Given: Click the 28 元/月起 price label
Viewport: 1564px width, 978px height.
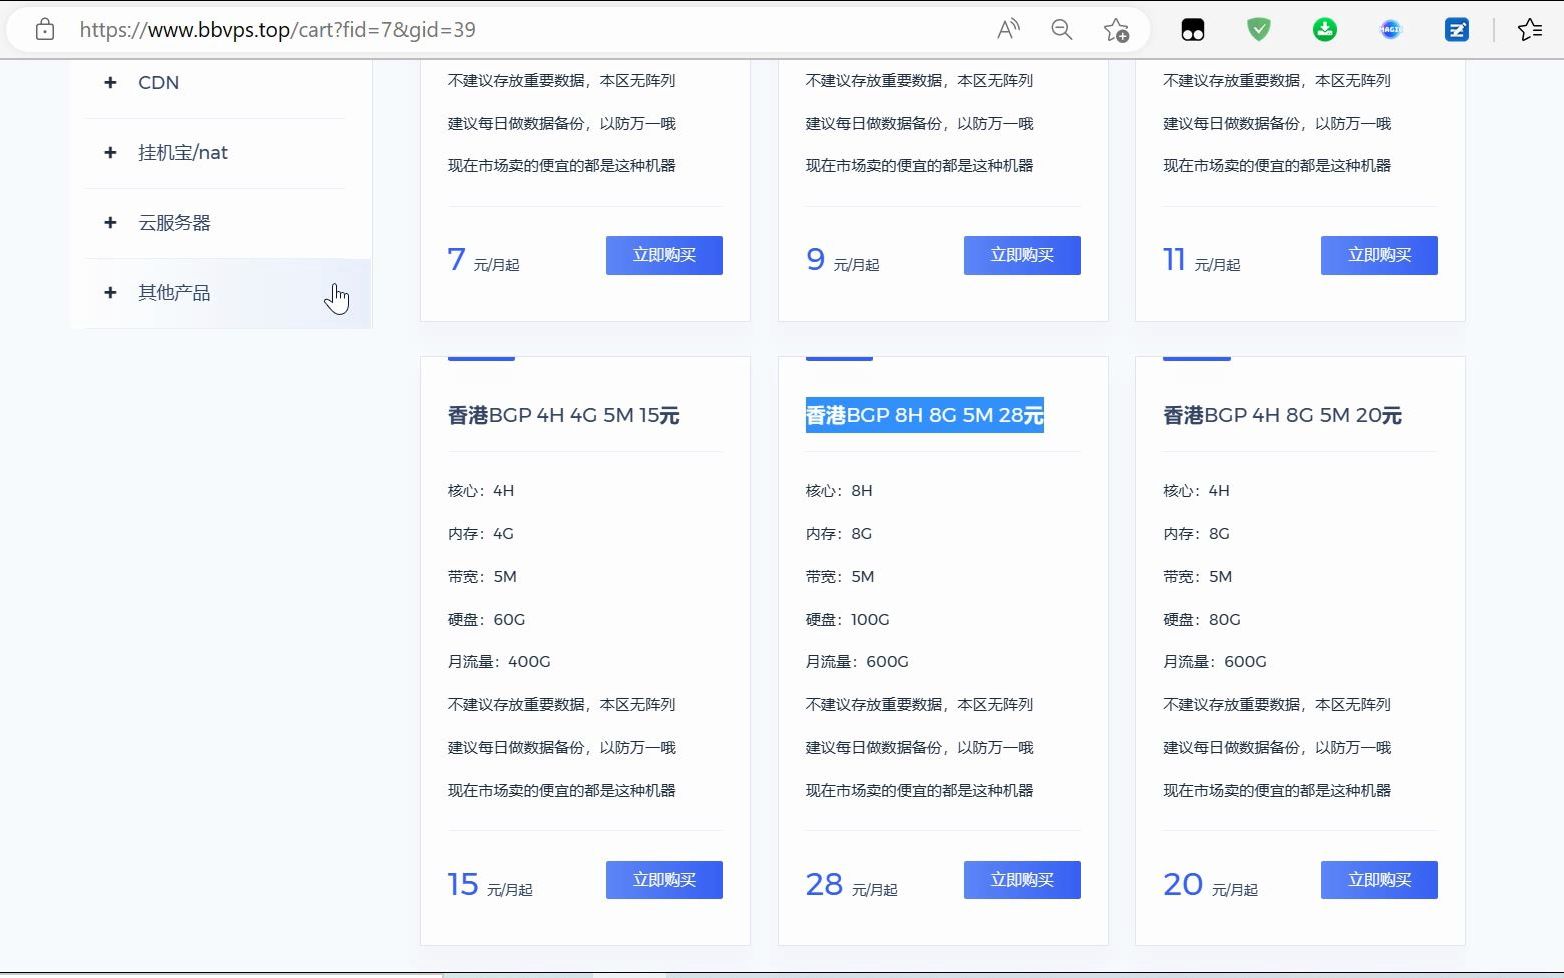Looking at the screenshot, I should pyautogui.click(x=852, y=884).
